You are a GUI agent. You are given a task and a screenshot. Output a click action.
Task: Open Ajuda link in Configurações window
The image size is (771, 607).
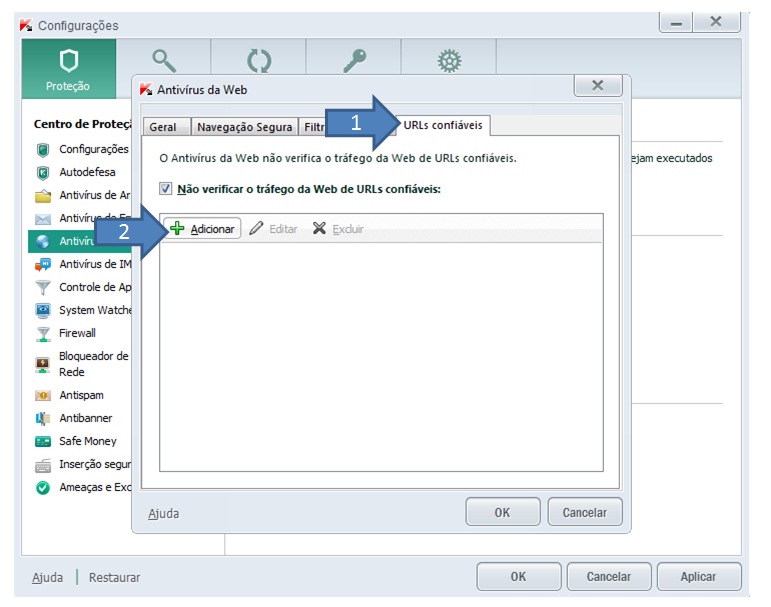[x=48, y=577]
